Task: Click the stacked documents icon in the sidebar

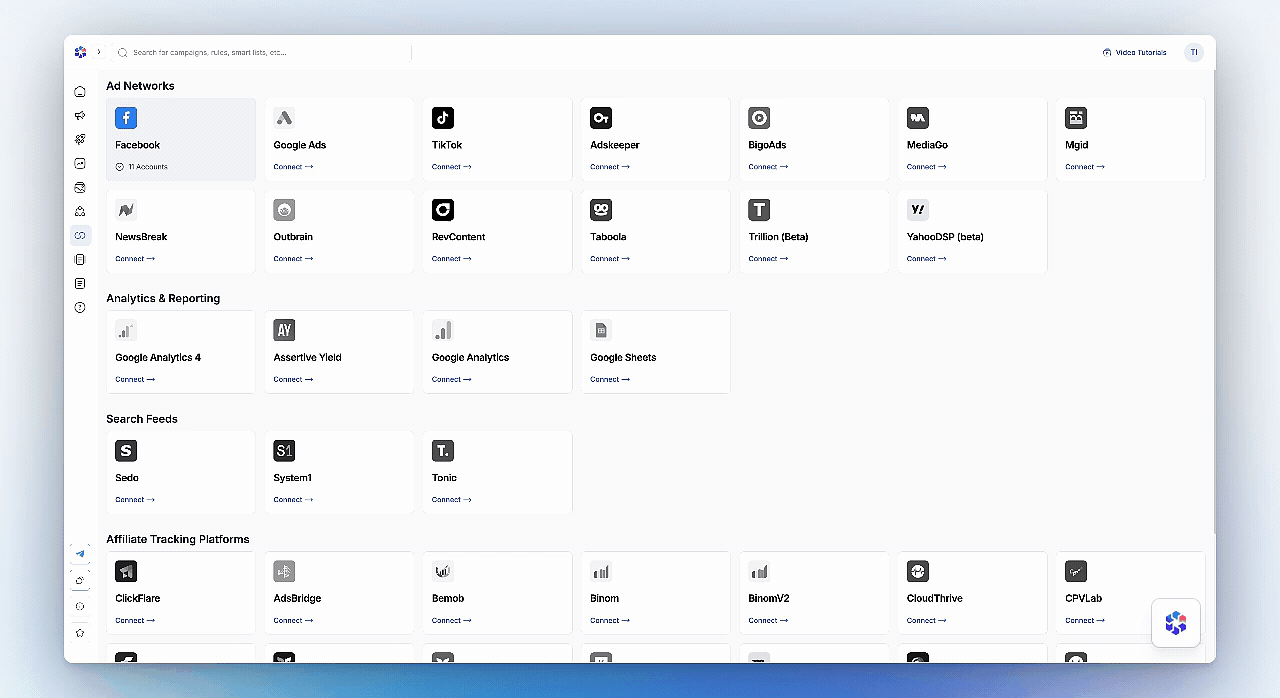Action: (x=80, y=260)
